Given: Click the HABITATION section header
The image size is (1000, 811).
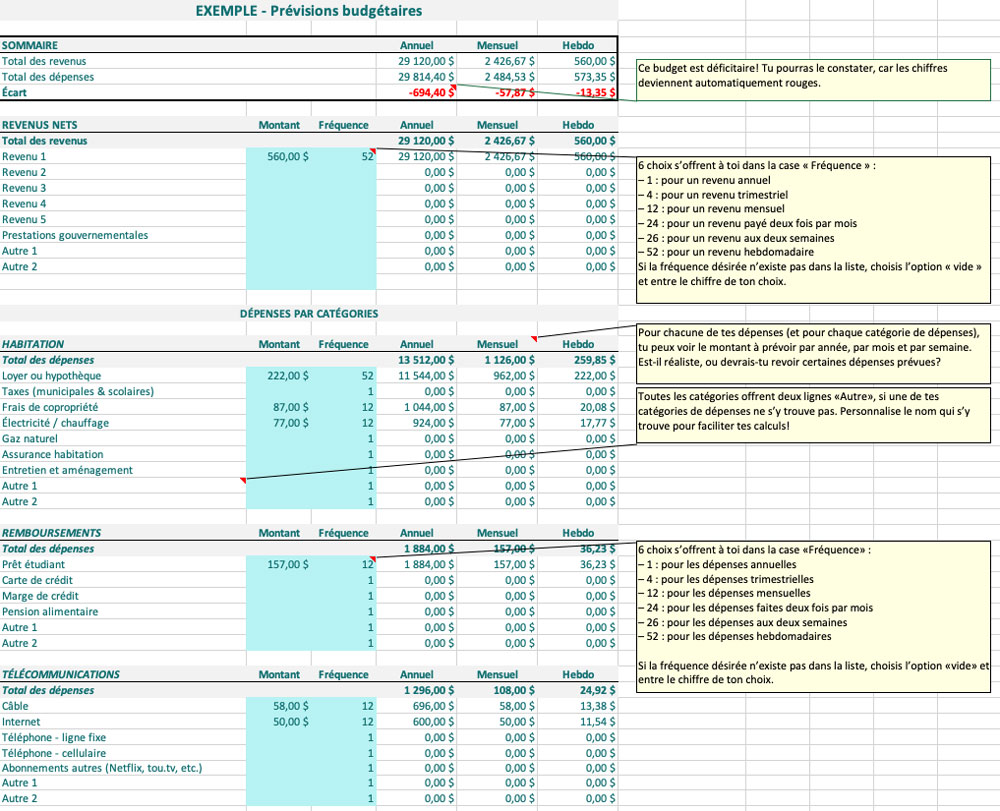Looking at the screenshot, I should [33, 344].
